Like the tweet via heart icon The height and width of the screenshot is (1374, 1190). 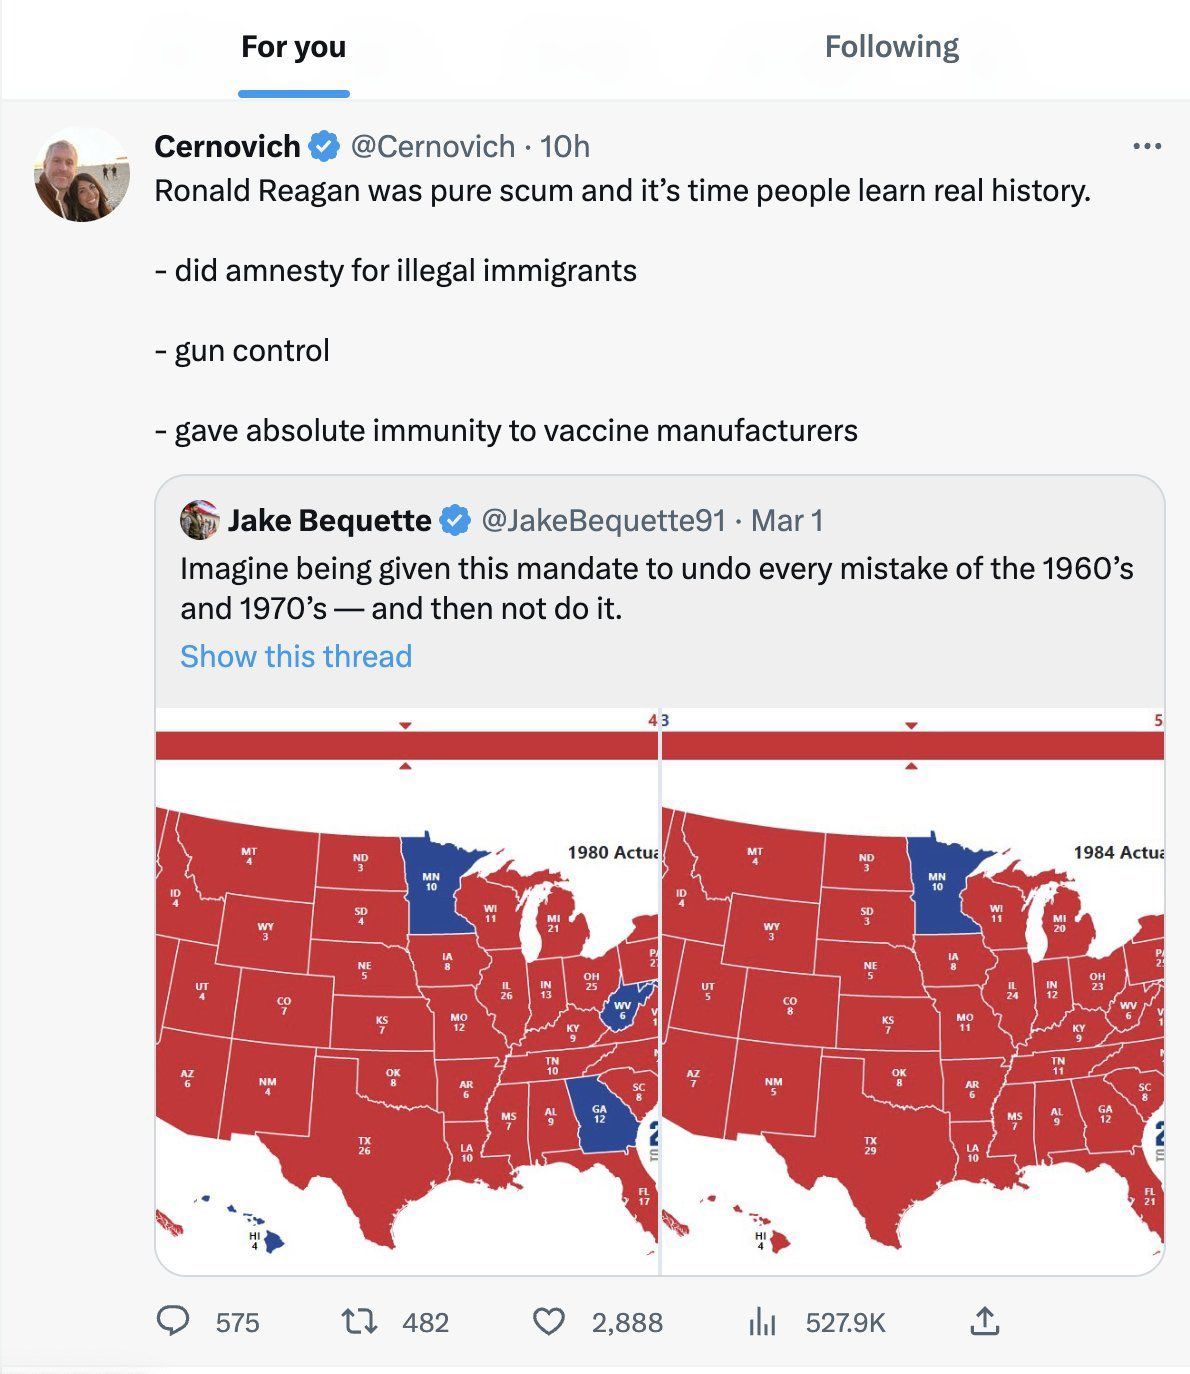[548, 1322]
